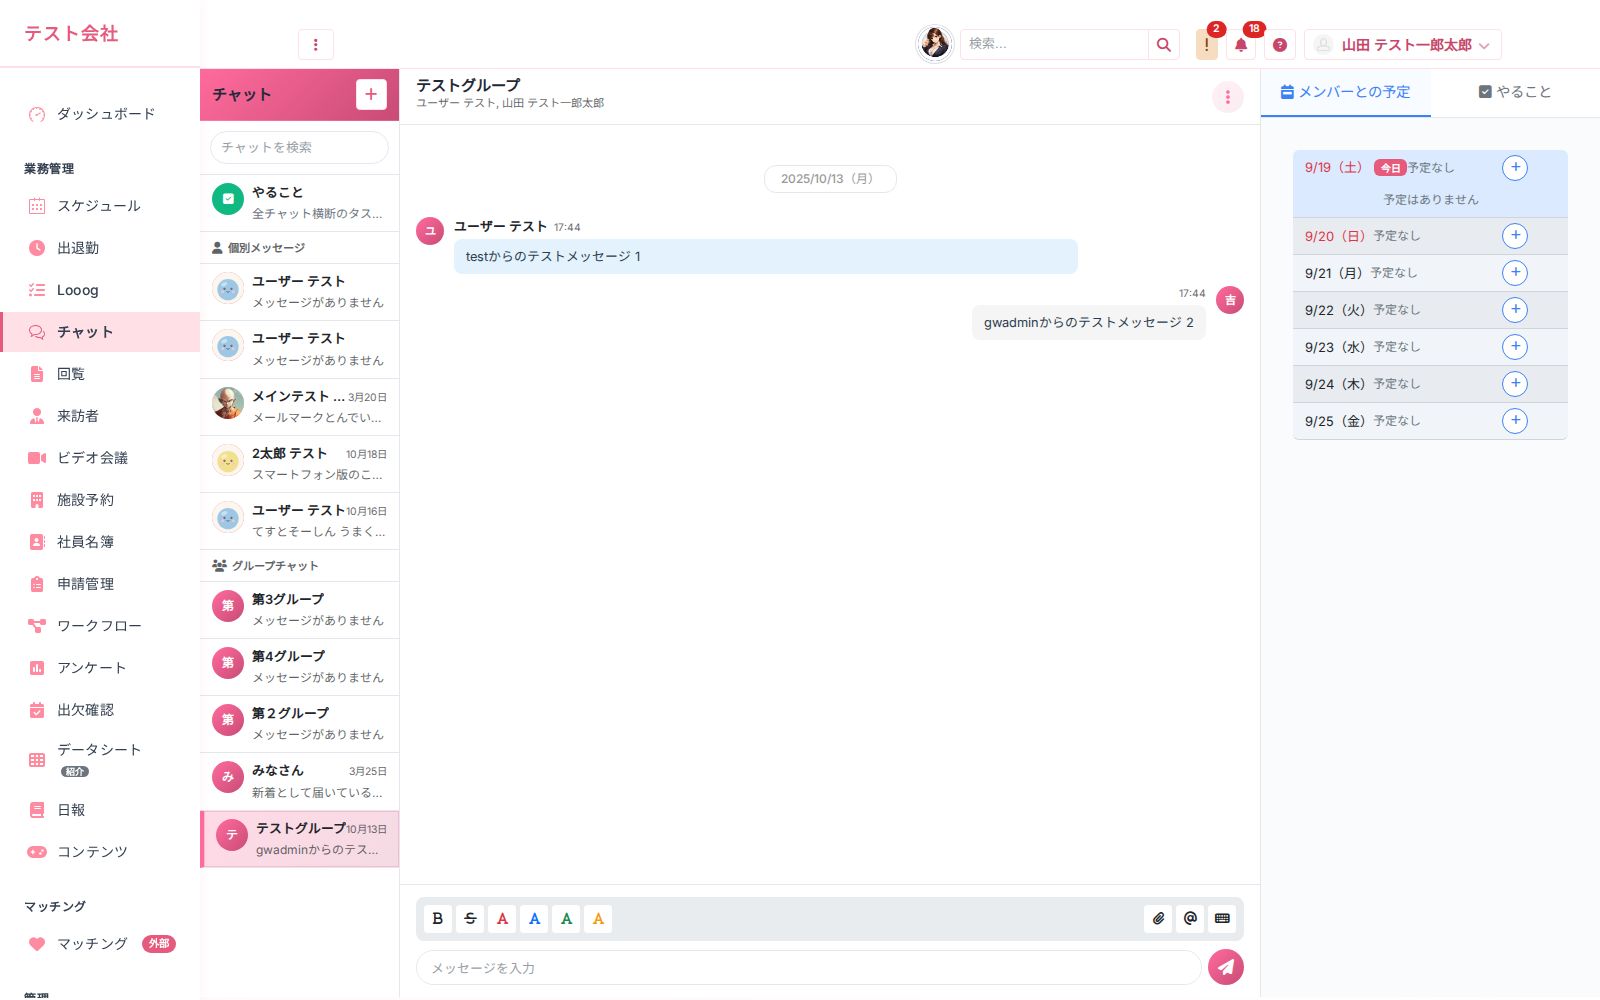This screenshot has height=1000, width=1600.
Task: Go to 出退勤 attendance page
Action: pyautogui.click(x=100, y=248)
